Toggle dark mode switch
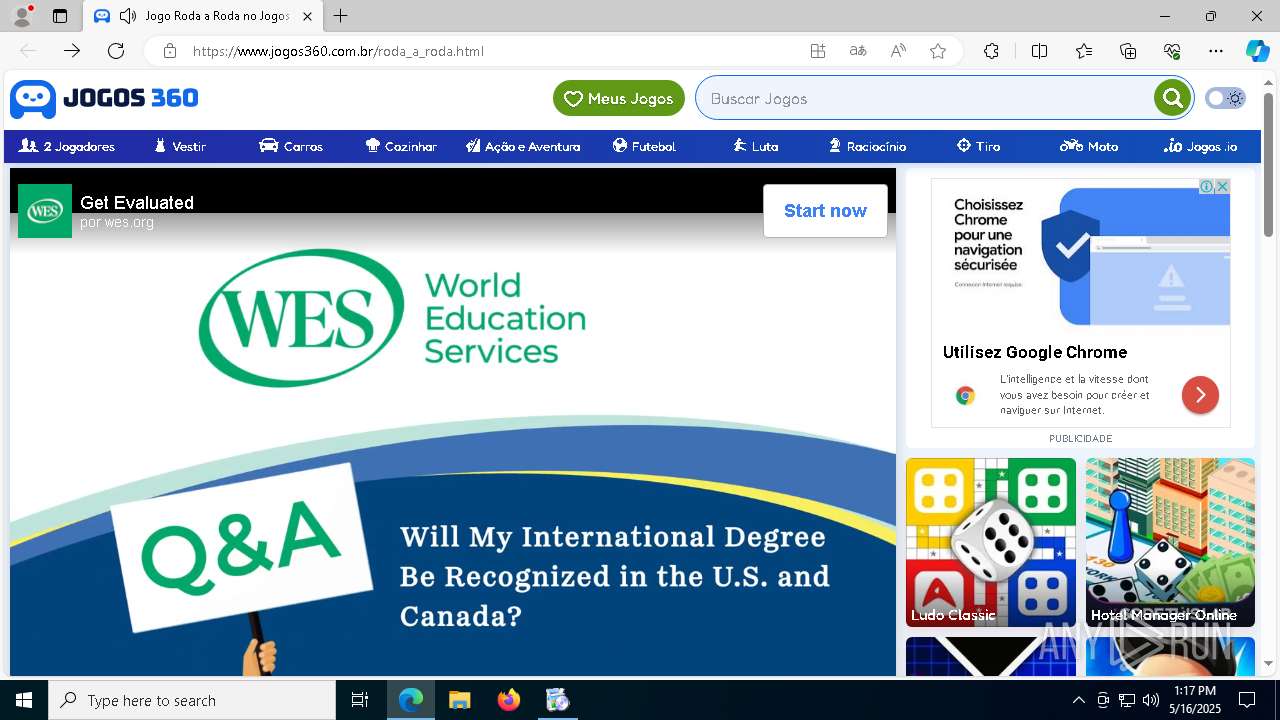The width and height of the screenshot is (1280, 720). click(x=1225, y=98)
